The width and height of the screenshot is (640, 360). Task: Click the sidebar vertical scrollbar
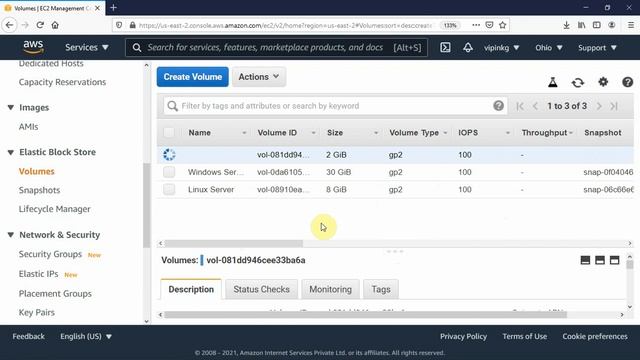[x=147, y=205]
